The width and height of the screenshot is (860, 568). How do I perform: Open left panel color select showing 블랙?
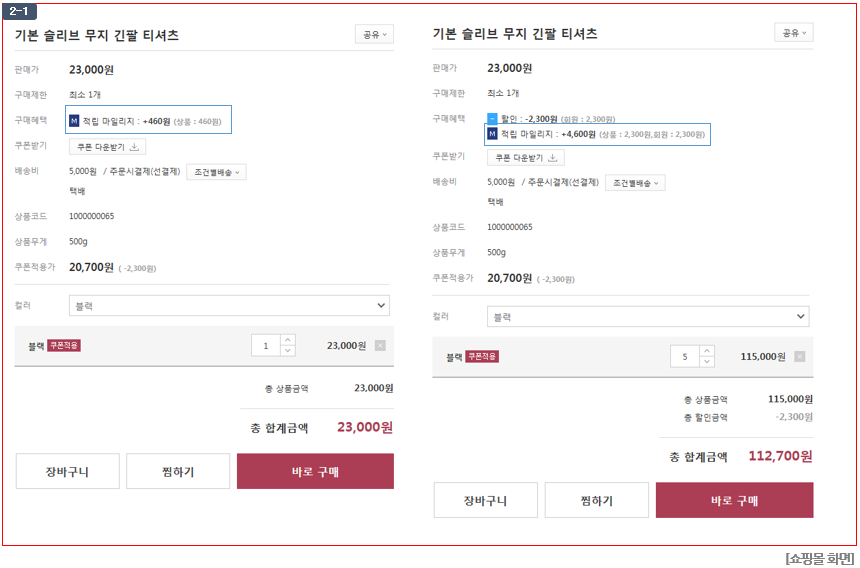coord(229,306)
